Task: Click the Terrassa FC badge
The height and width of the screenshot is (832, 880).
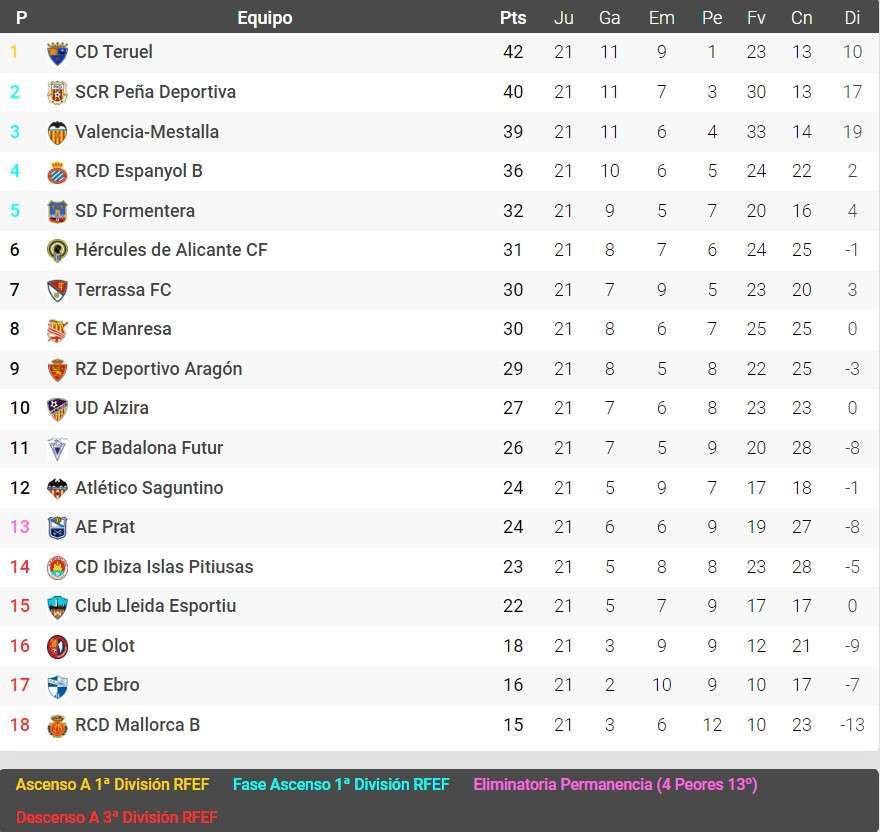Action: click(57, 289)
